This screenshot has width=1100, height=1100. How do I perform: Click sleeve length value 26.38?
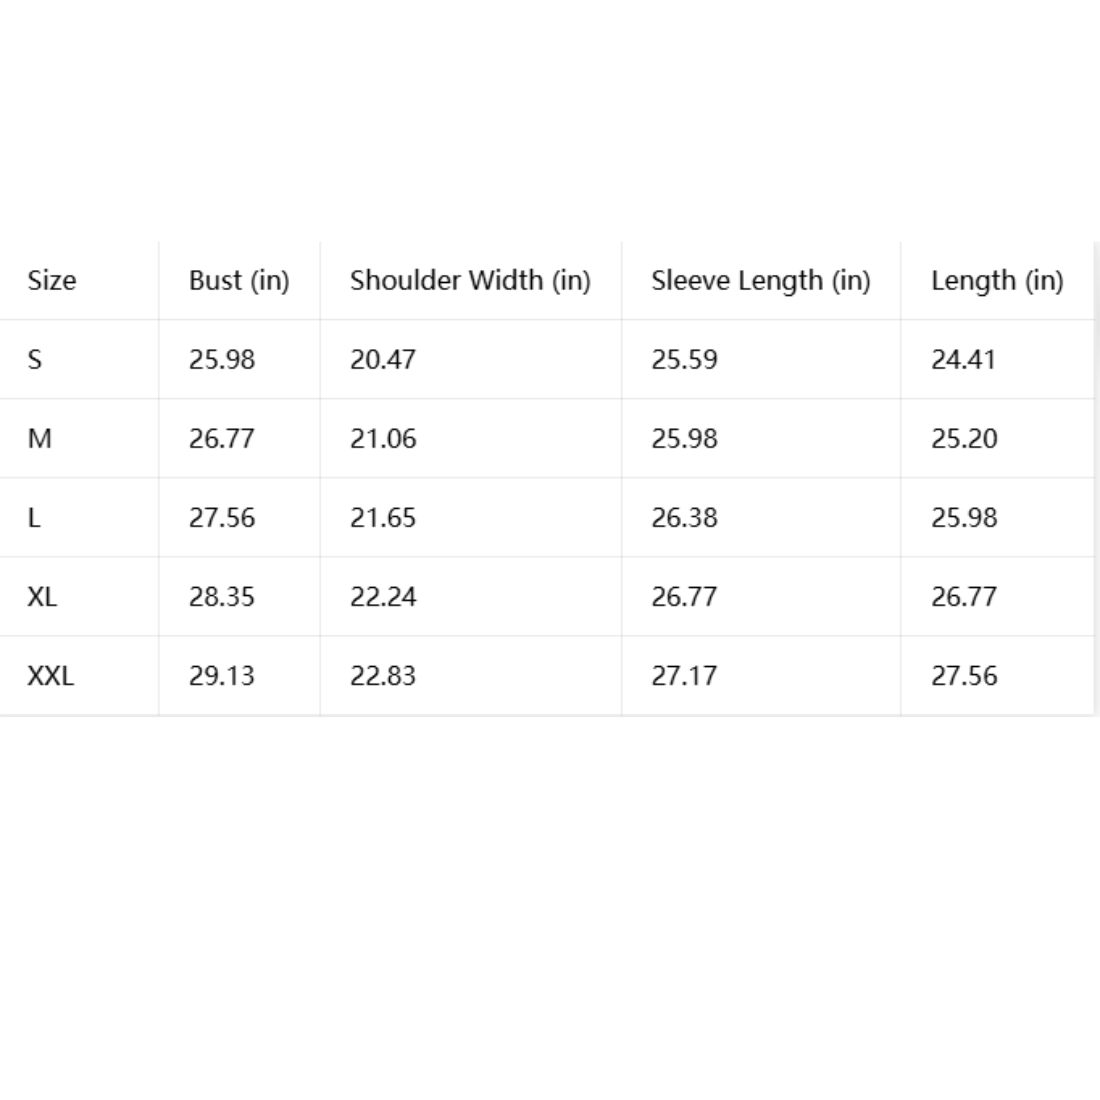(x=684, y=518)
